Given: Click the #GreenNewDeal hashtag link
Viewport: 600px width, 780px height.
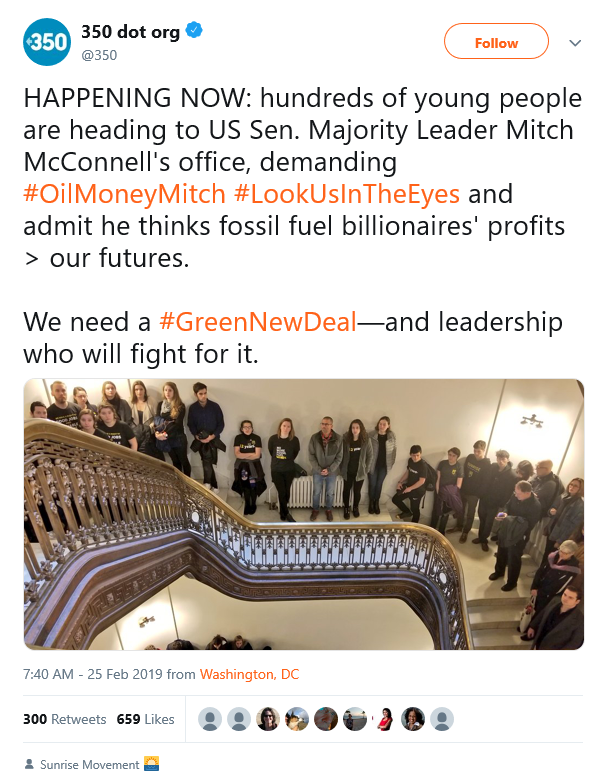Looking at the screenshot, I should pos(256,322).
